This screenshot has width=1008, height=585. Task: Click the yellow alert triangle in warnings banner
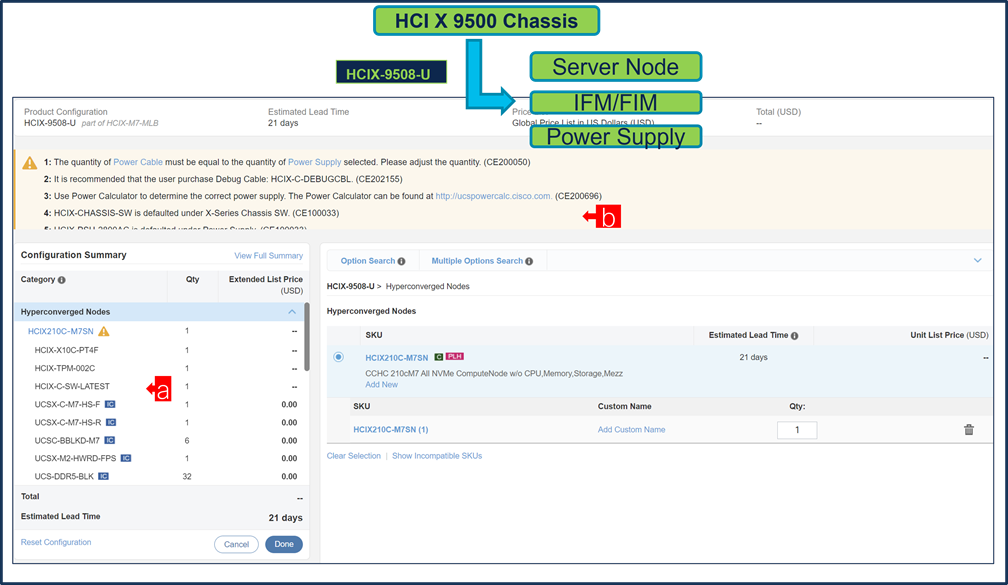click(x=30, y=163)
